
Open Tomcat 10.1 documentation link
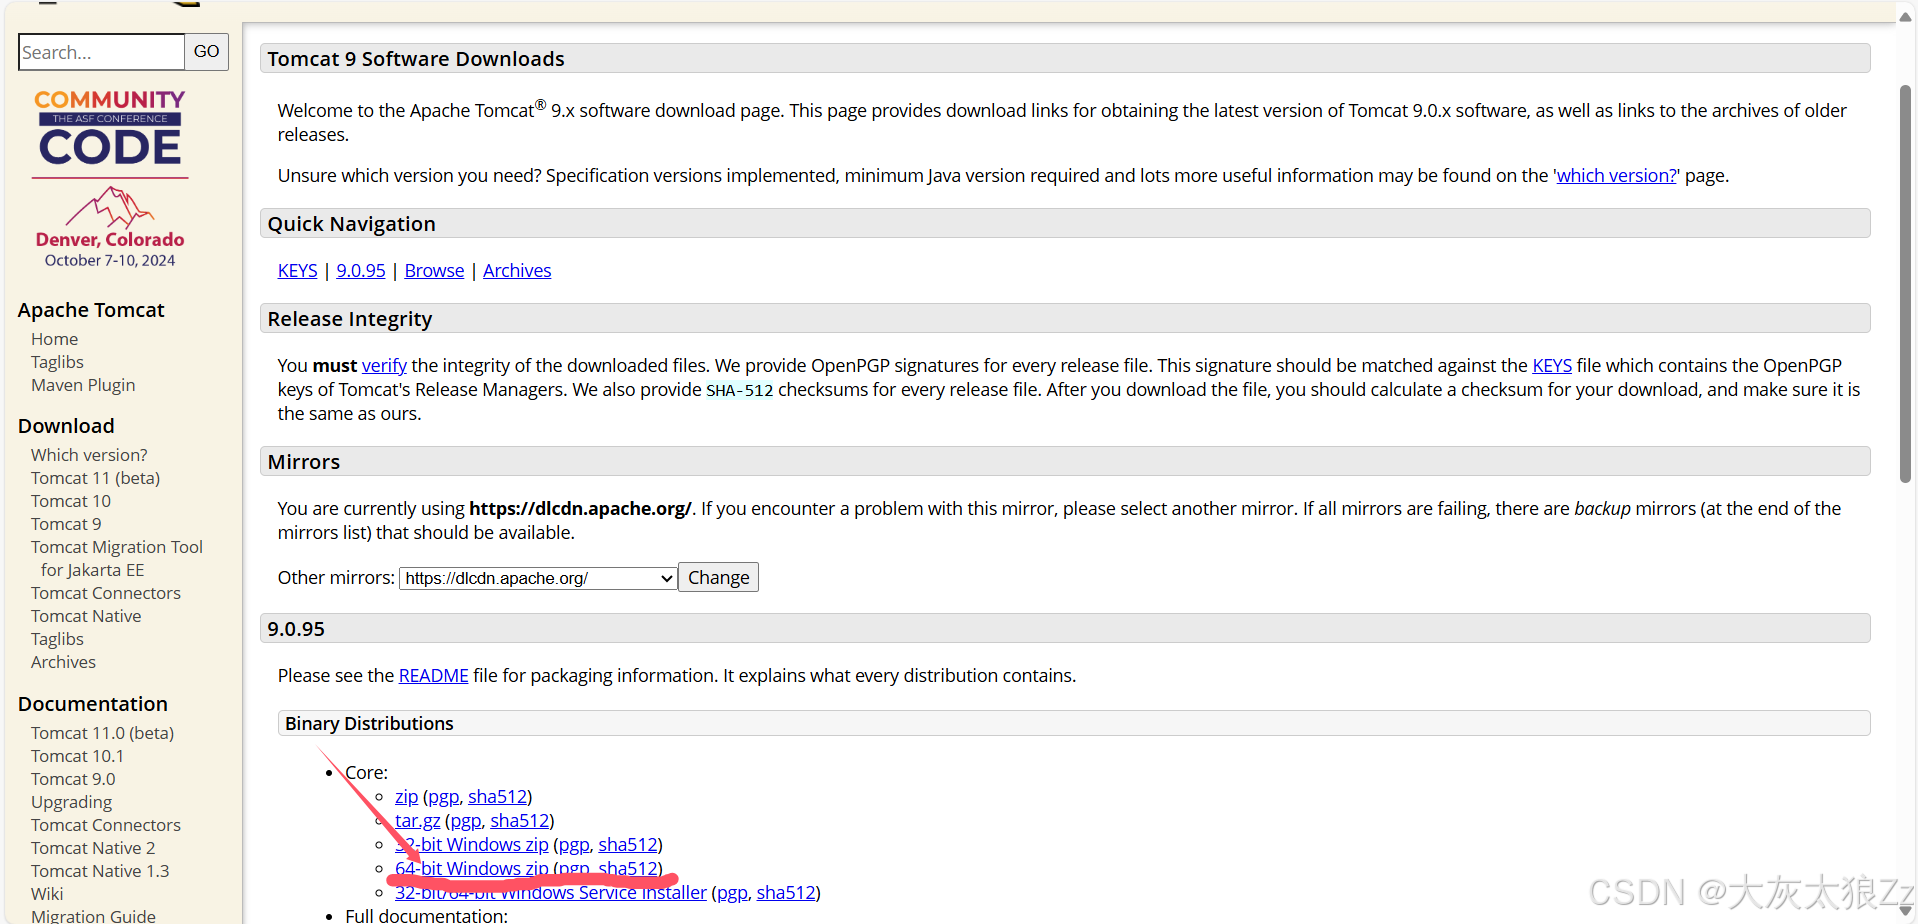(77, 756)
